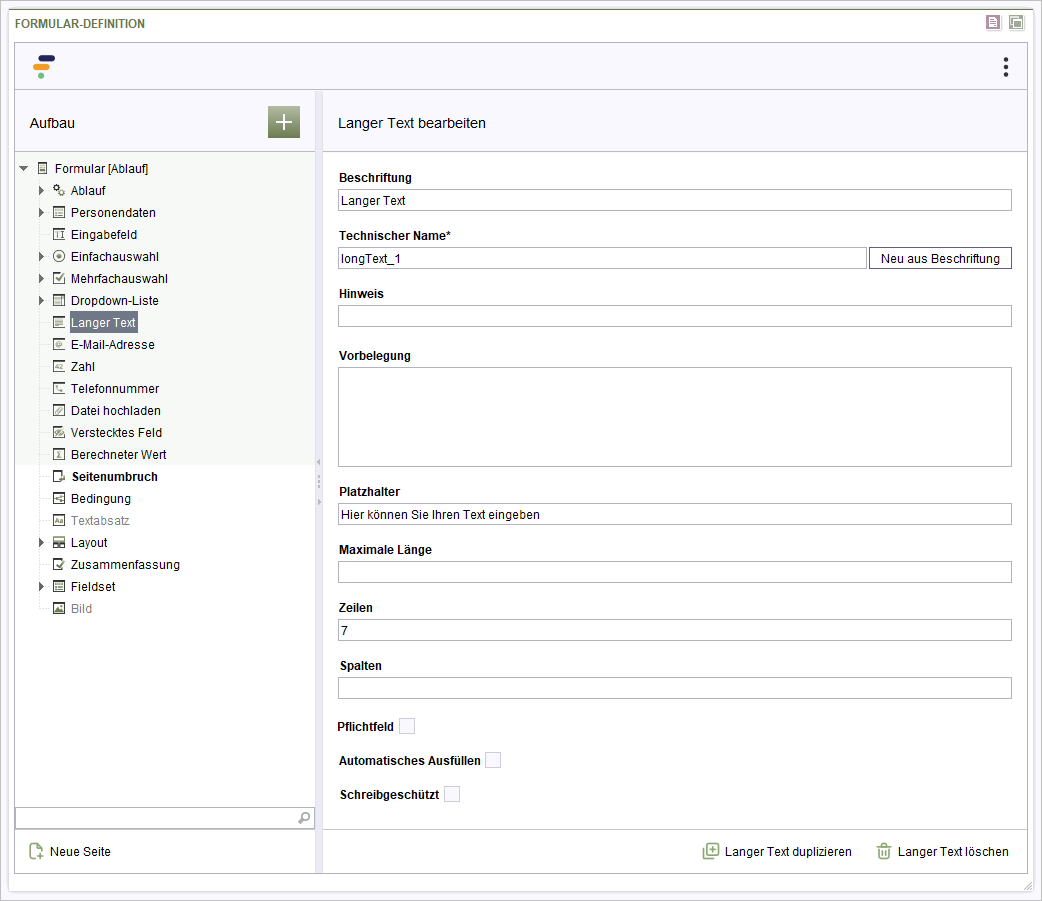Click the Beschriftung input field

coord(675,200)
